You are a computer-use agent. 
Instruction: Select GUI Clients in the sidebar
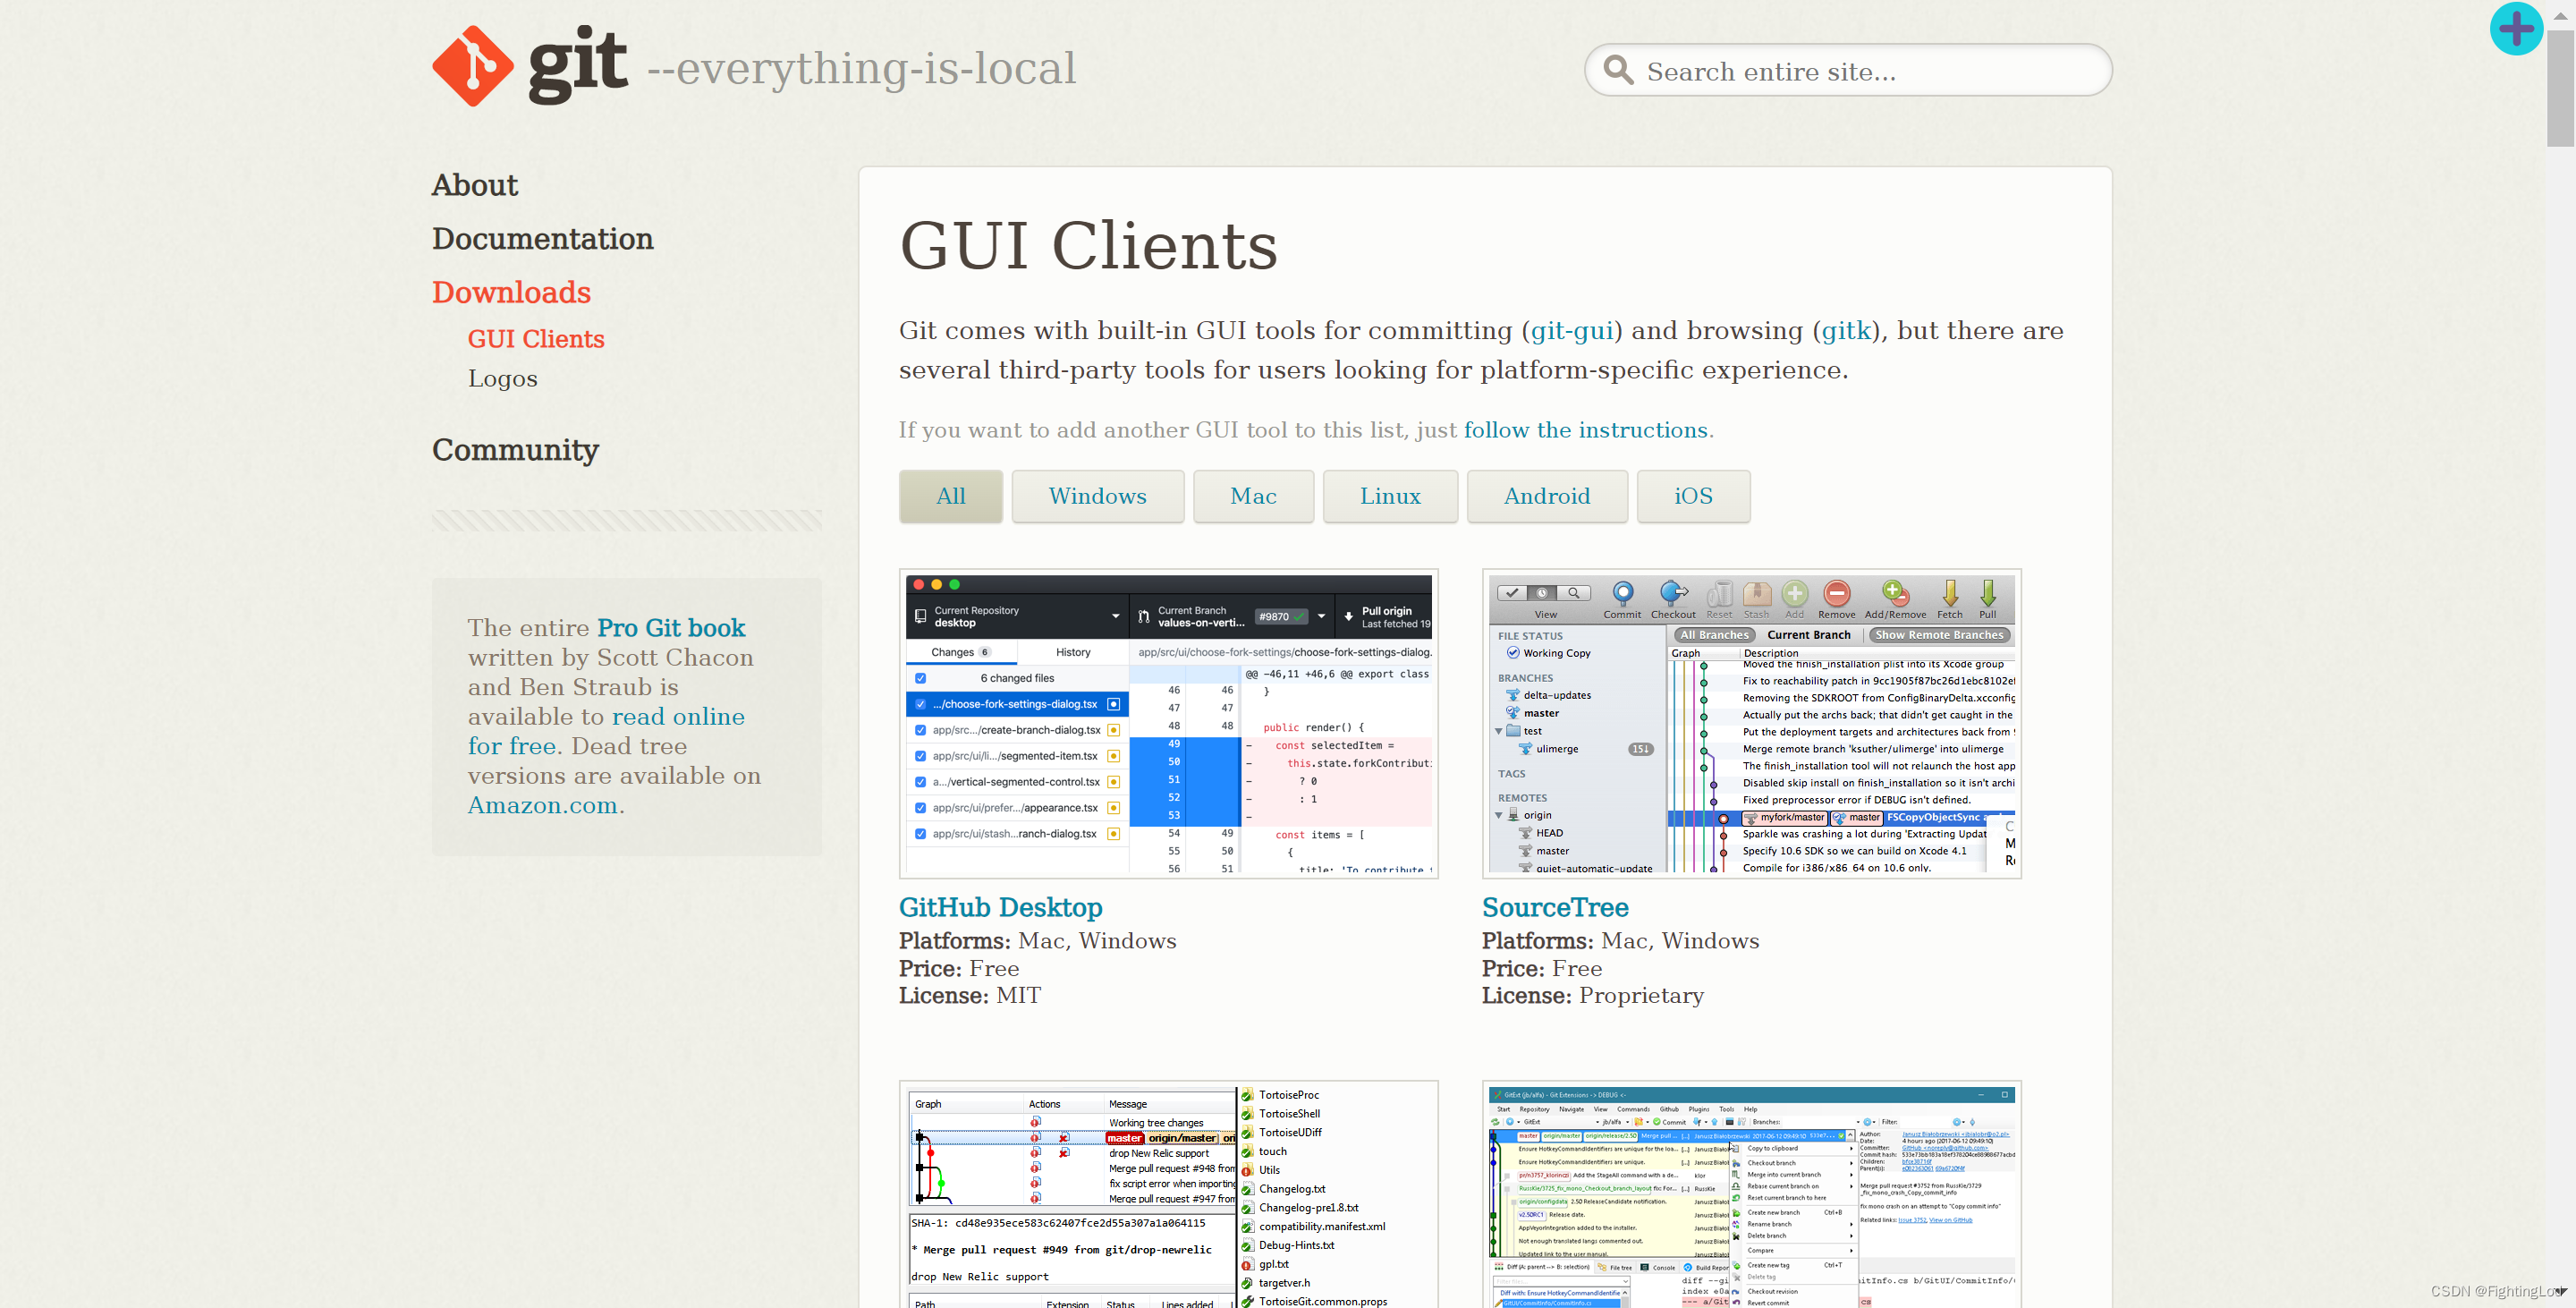coord(536,339)
